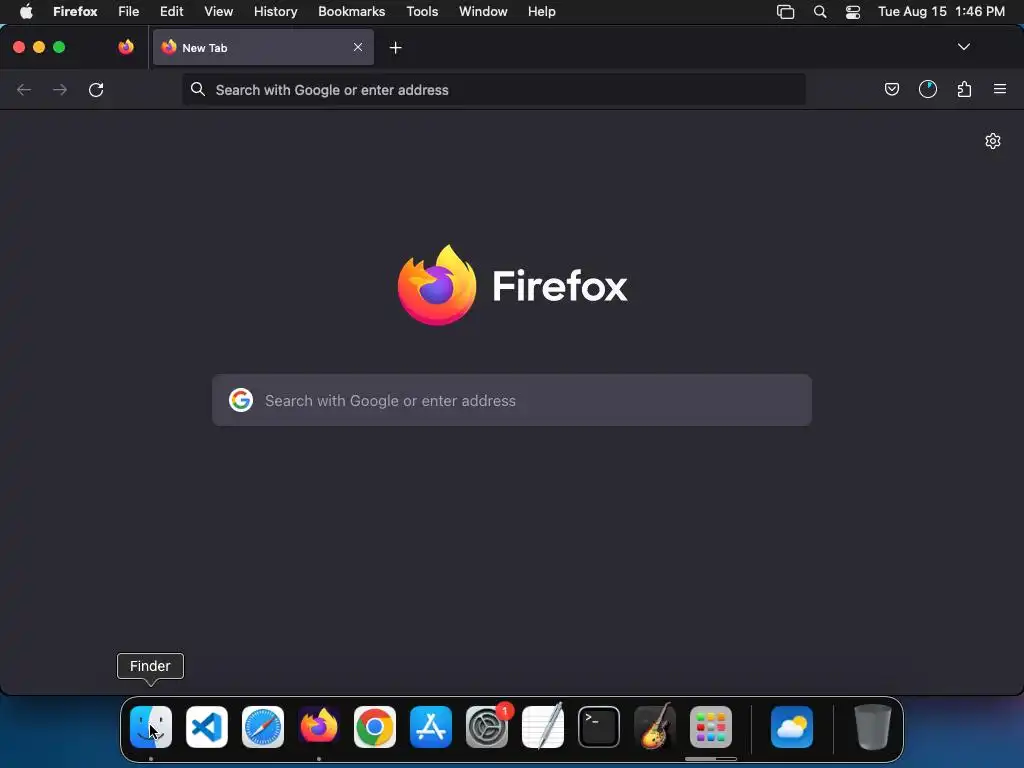
Task: Launch Terminal from the Dock
Action: tap(599, 727)
